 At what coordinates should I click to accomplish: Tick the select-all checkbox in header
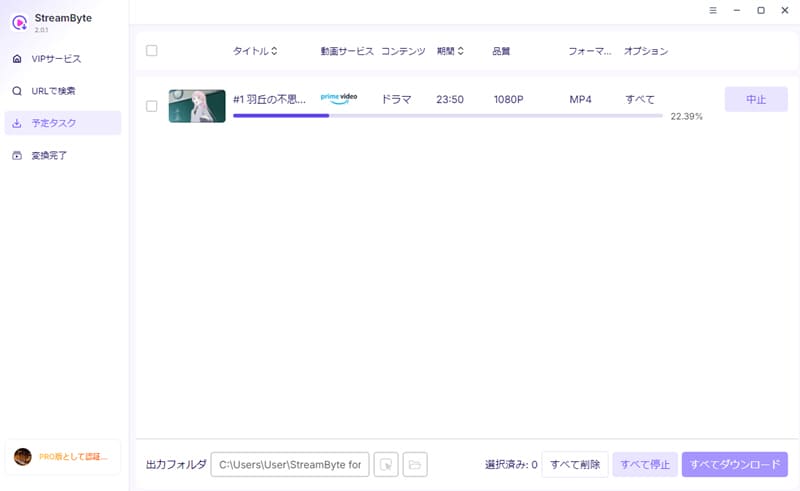point(152,51)
